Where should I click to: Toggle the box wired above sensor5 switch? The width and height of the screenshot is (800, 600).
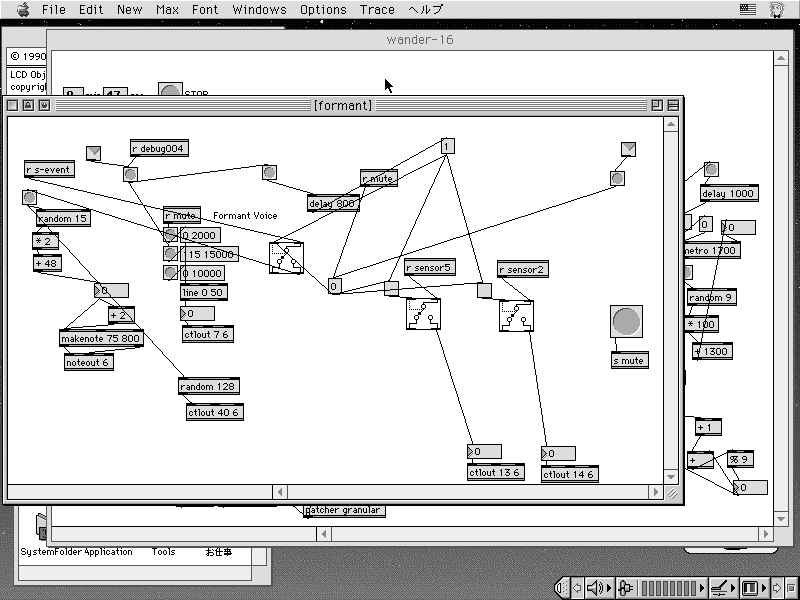[391, 288]
